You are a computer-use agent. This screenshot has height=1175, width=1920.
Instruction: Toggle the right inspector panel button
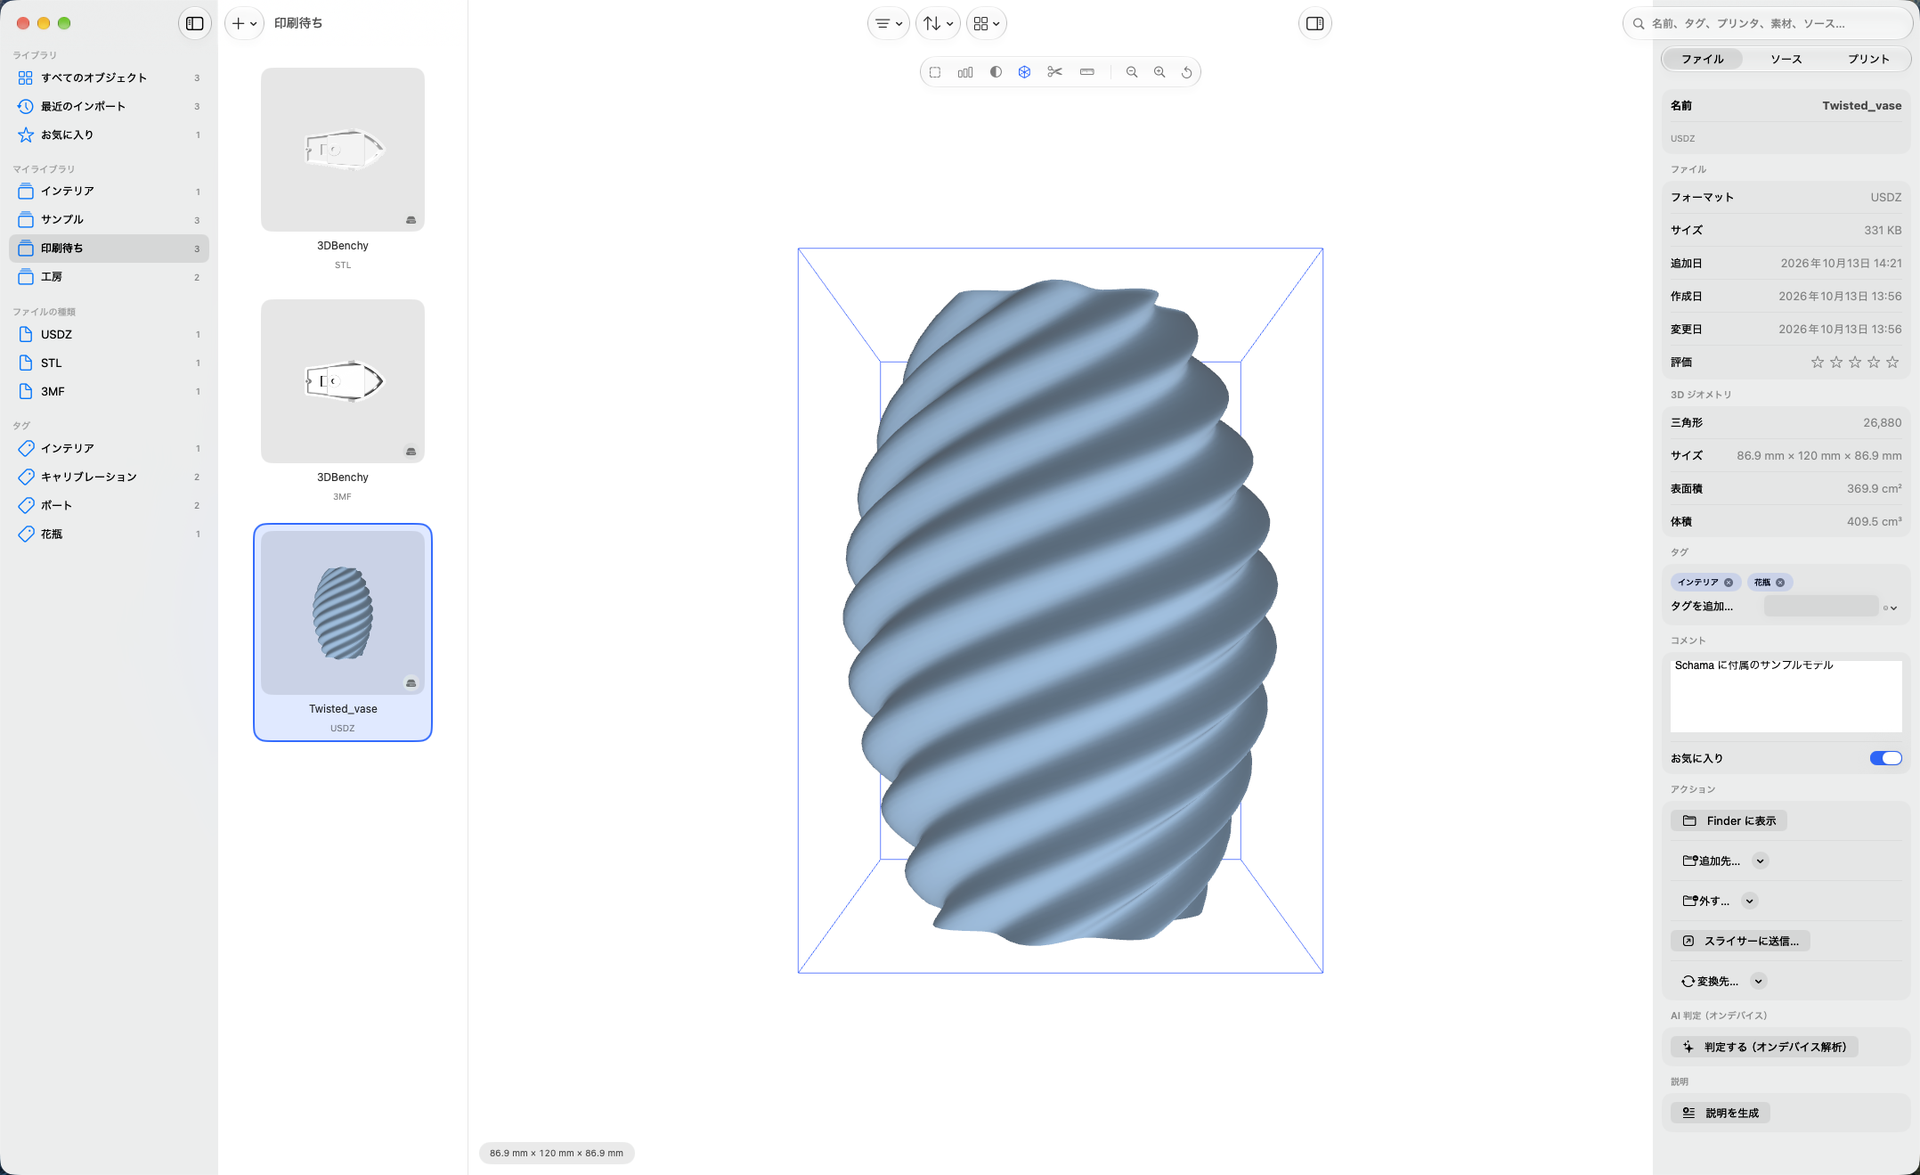pyautogui.click(x=1315, y=23)
